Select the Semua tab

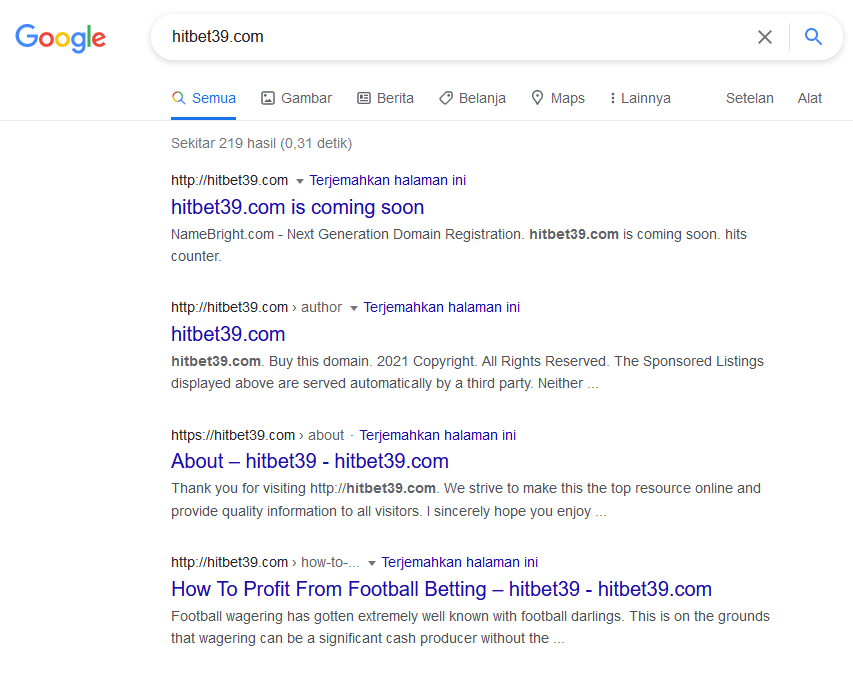[203, 98]
